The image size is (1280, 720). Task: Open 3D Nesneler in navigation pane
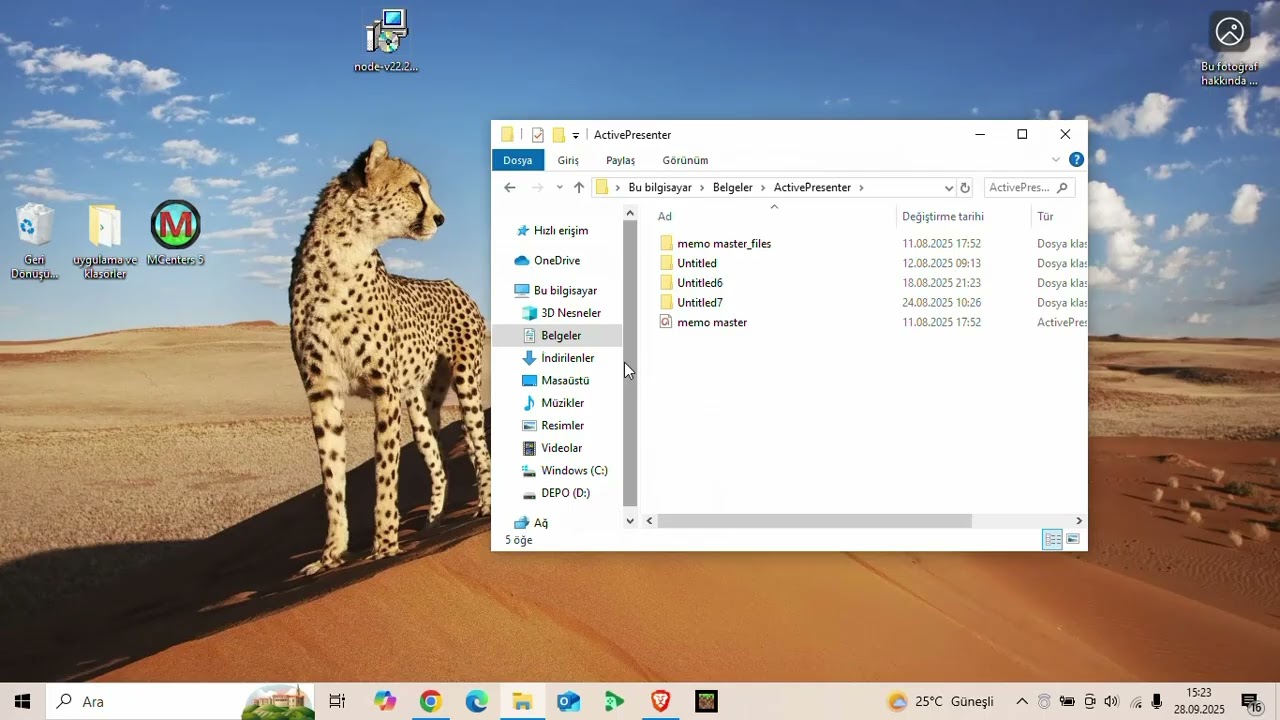(561, 313)
